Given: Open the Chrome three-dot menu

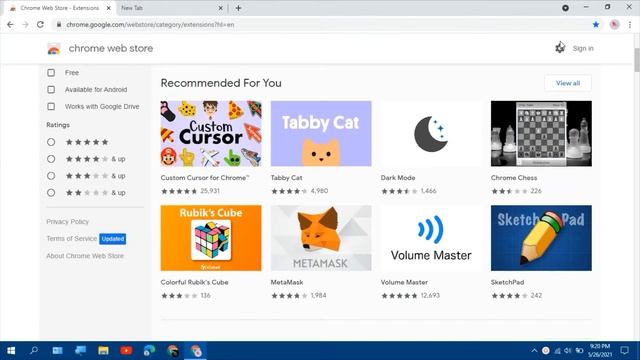Looking at the screenshot, I should pos(630,24).
